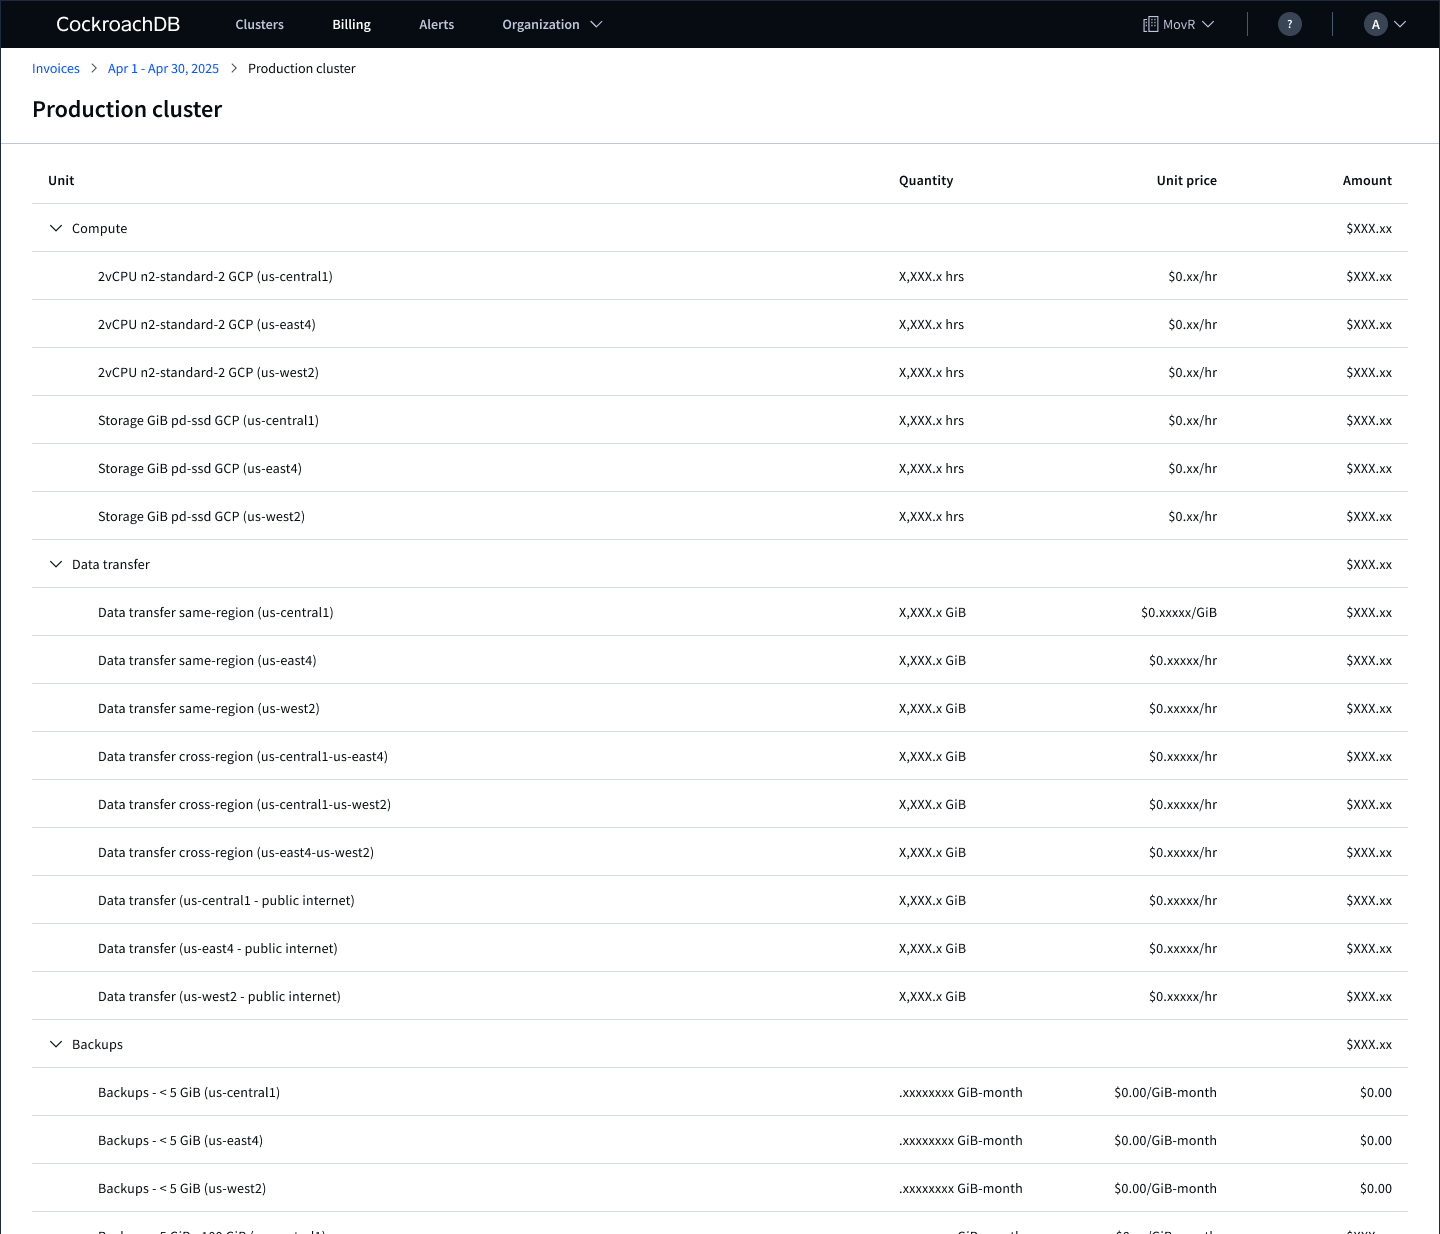
Task: Click Backups - < 5 GiB (us-east4)
Action: (180, 1140)
